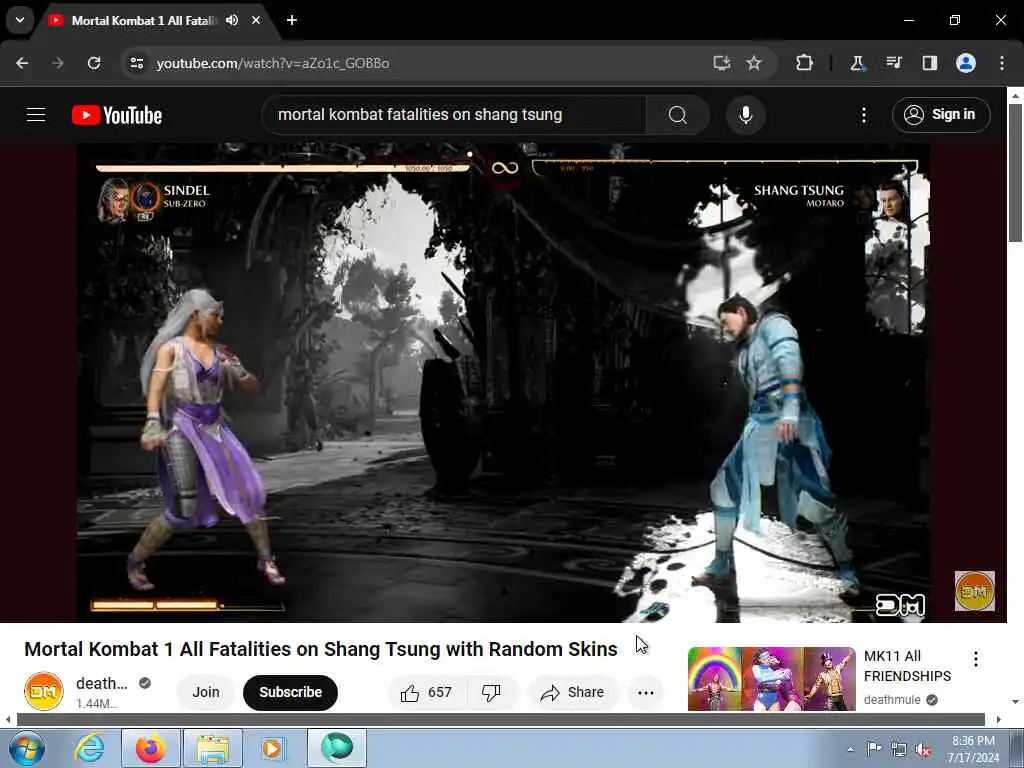The width and height of the screenshot is (1024, 768).
Task: Search with voice microphone button
Action: point(746,115)
